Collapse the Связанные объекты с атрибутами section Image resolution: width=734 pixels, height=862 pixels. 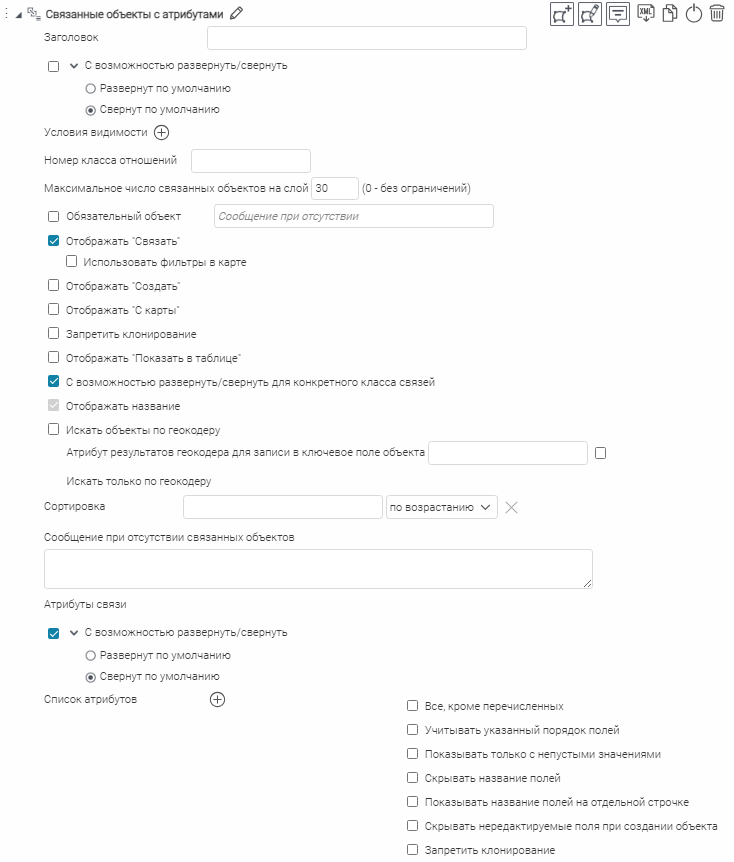[x=19, y=14]
